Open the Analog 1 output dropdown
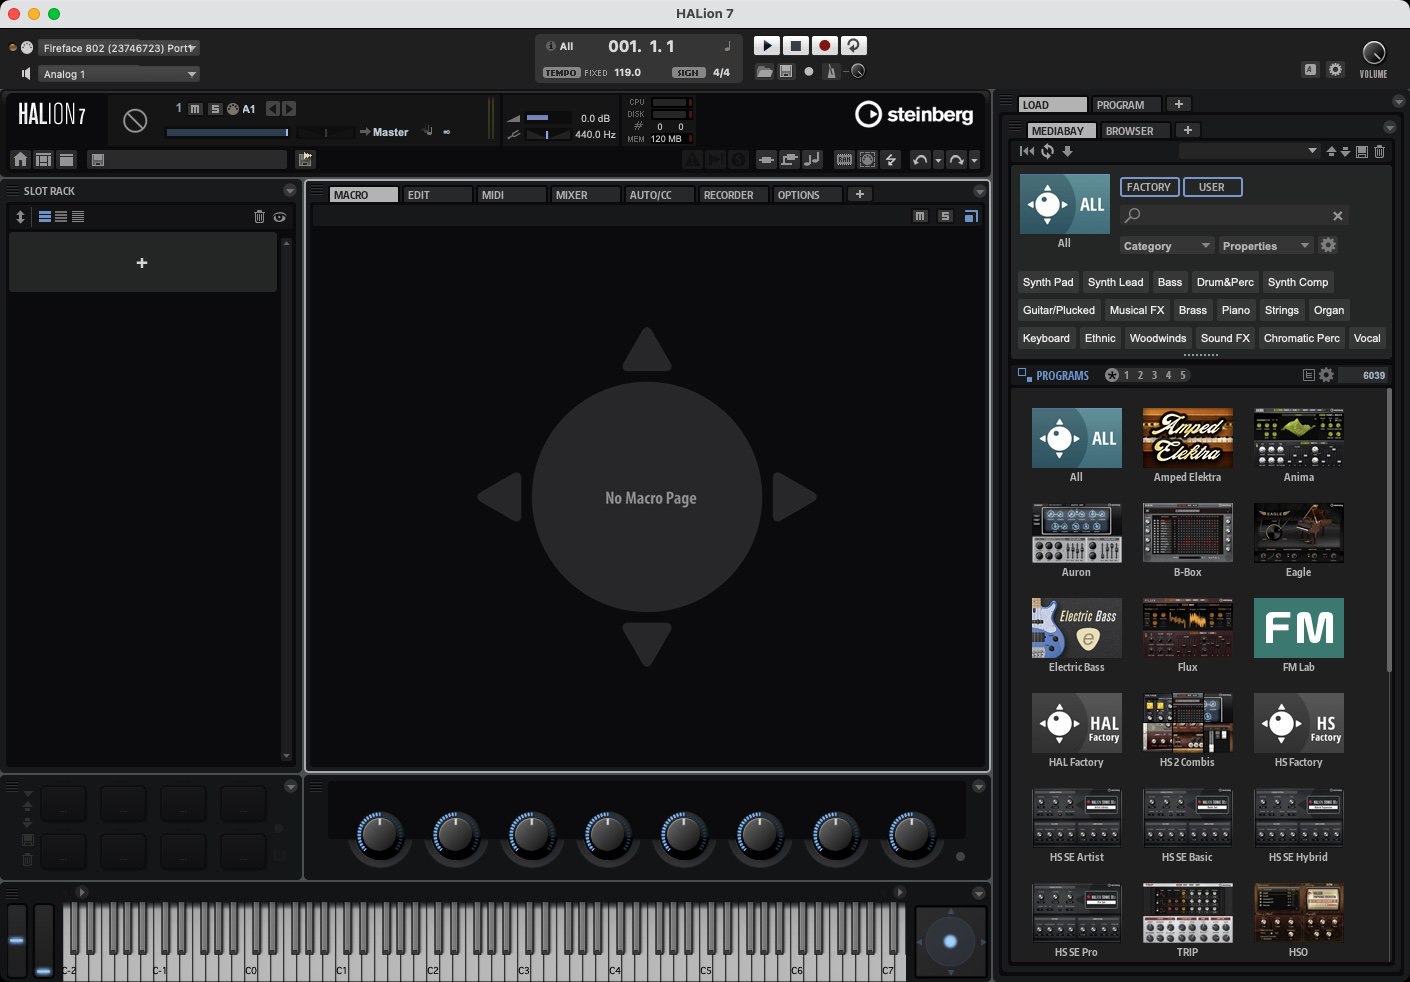The height and width of the screenshot is (982, 1410). tap(119, 74)
